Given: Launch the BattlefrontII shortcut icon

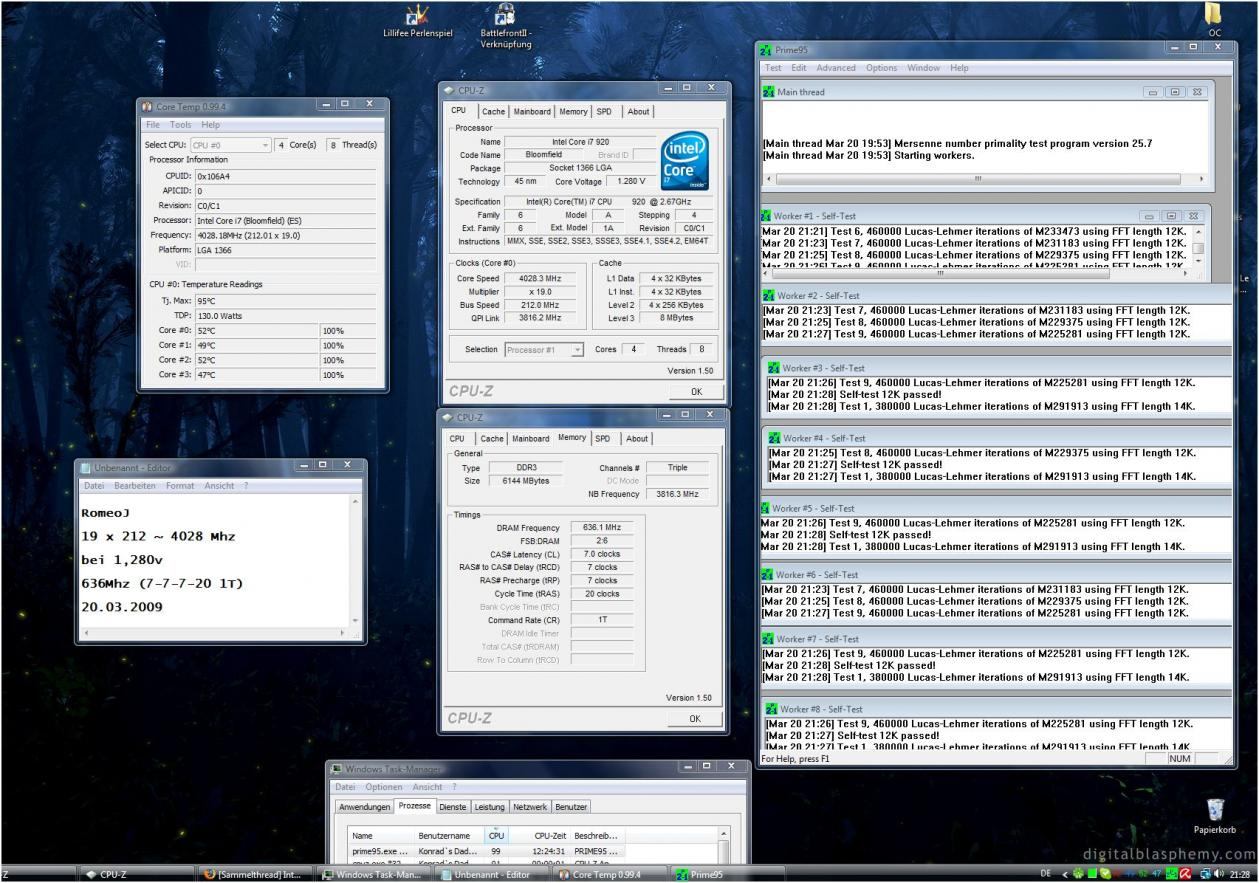Looking at the screenshot, I should [x=506, y=15].
